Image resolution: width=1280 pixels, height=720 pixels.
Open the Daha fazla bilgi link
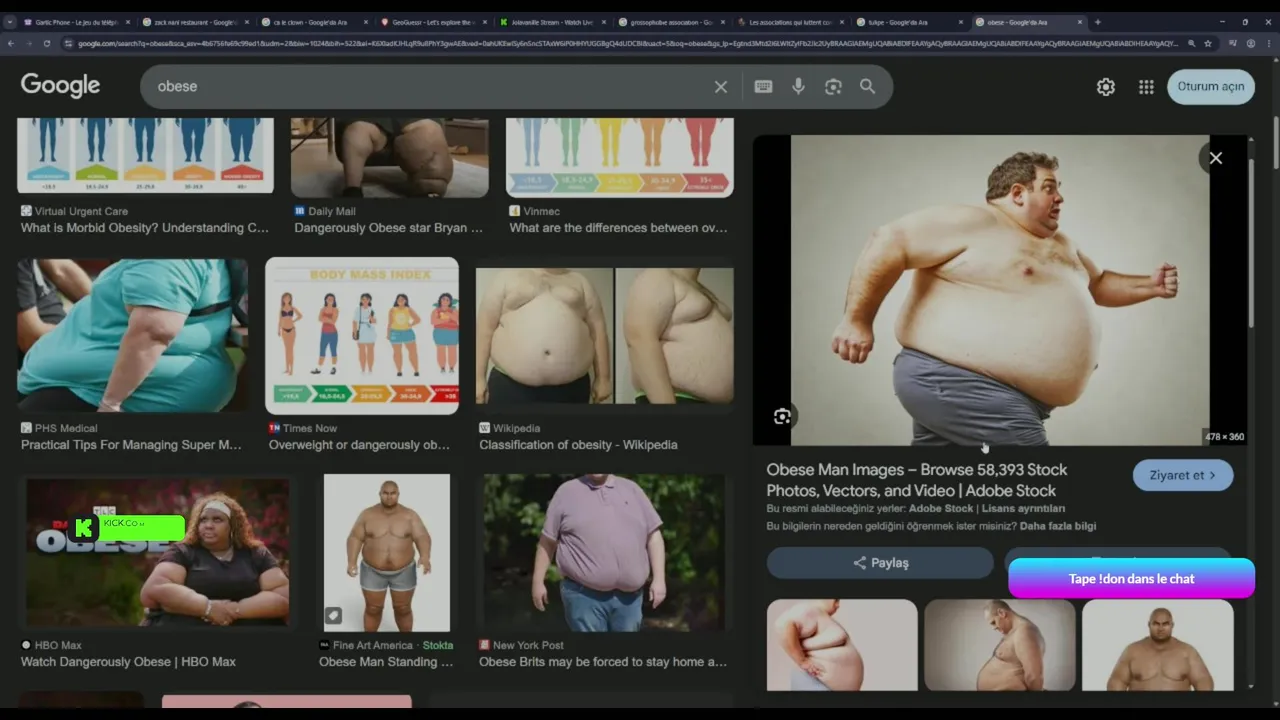click(x=1058, y=526)
